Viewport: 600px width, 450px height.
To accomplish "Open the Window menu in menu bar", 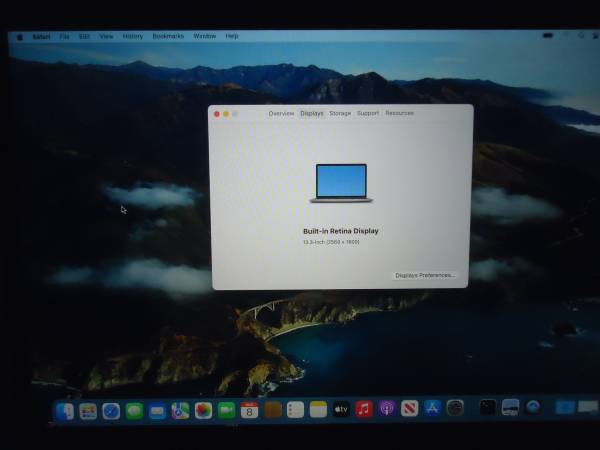I will click(204, 36).
